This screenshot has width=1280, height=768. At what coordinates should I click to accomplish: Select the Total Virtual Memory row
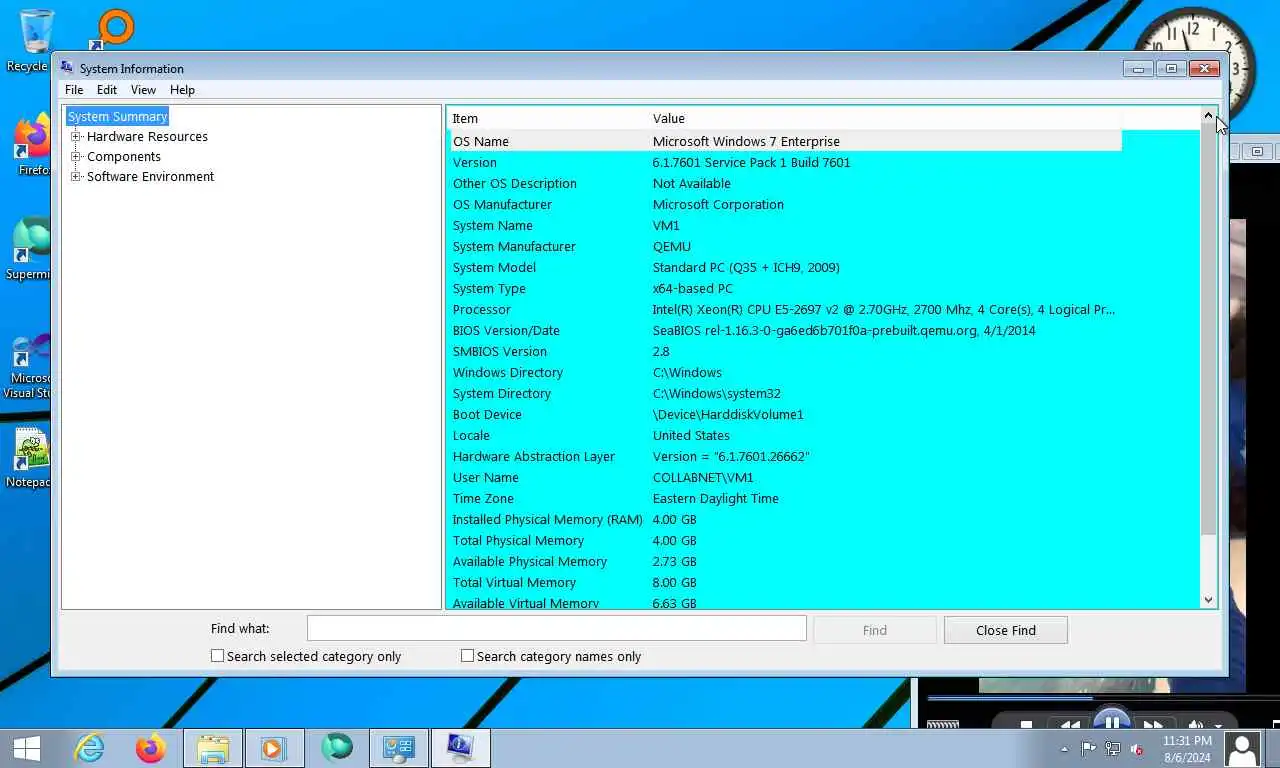tap(785, 582)
